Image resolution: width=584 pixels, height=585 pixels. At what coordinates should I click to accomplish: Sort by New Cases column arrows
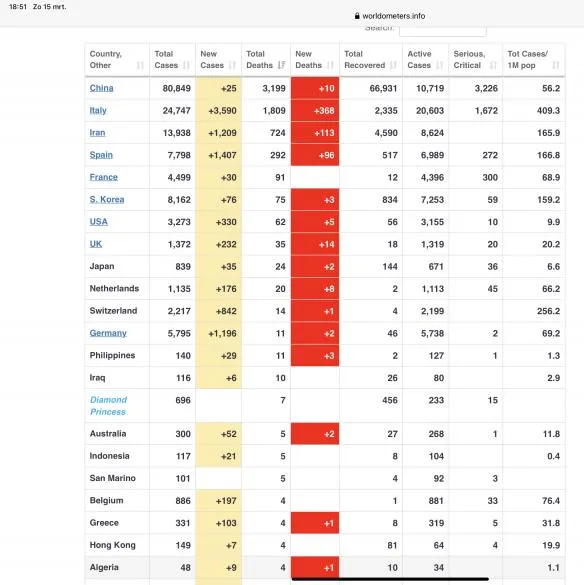click(232, 65)
